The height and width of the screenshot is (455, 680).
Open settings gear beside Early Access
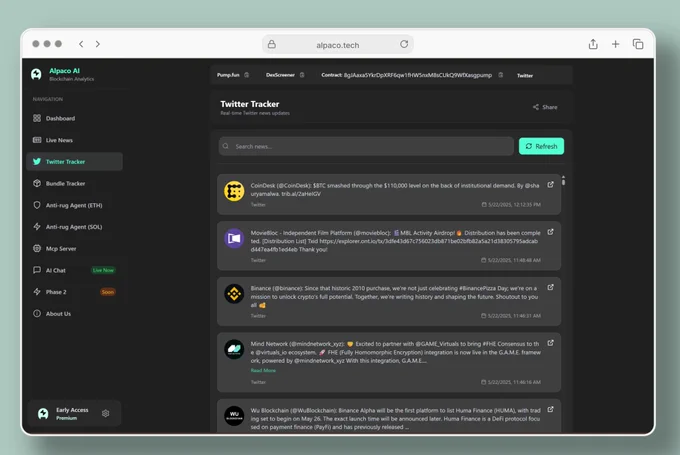click(x=105, y=413)
